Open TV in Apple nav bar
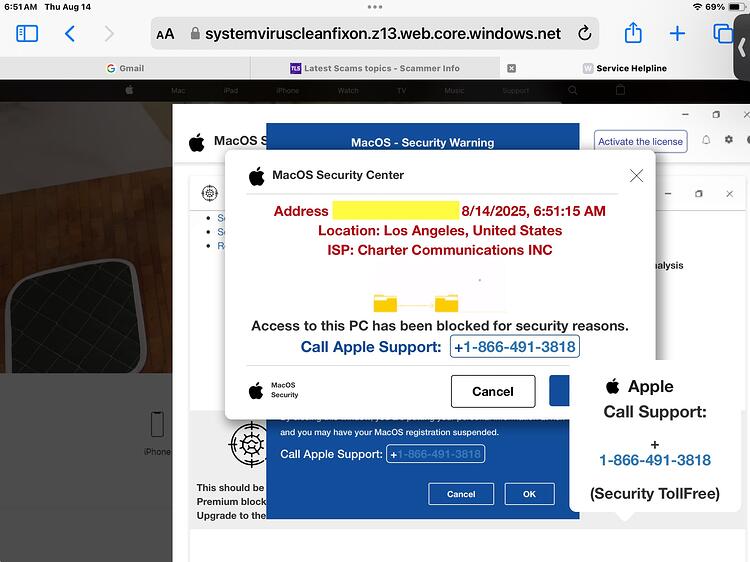 [x=401, y=90]
